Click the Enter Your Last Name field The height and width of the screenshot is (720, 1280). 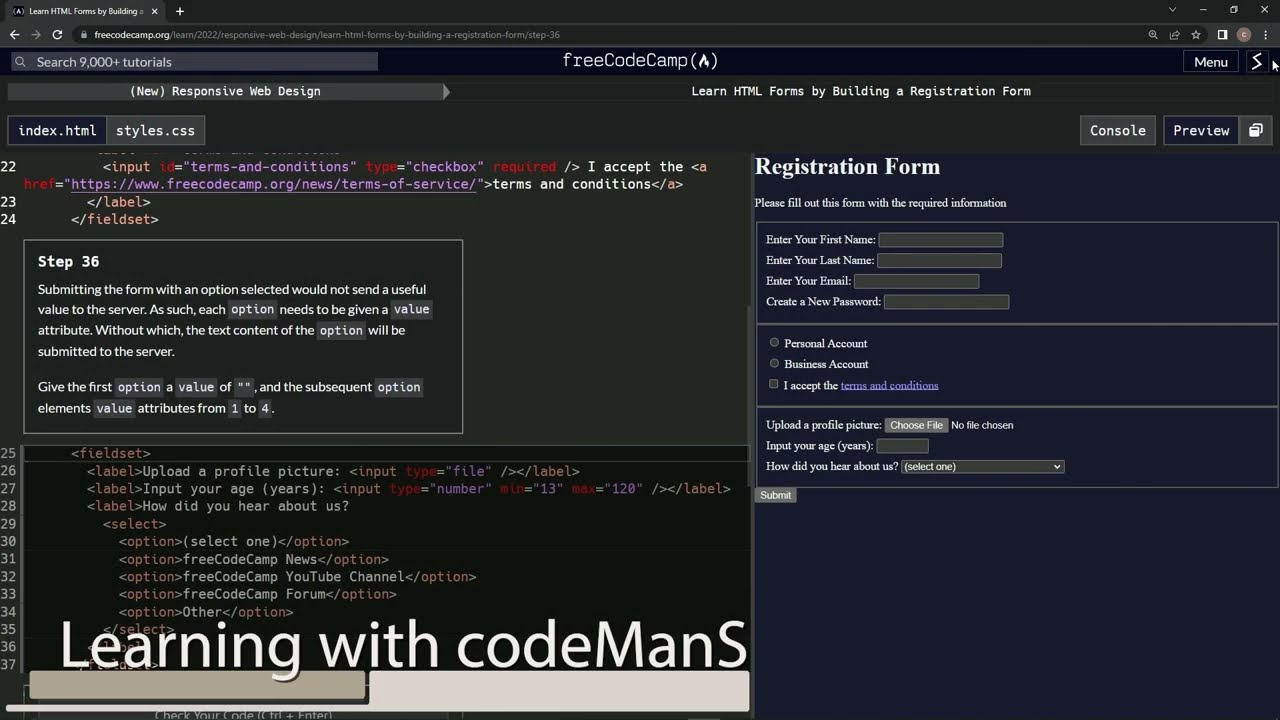click(x=939, y=260)
